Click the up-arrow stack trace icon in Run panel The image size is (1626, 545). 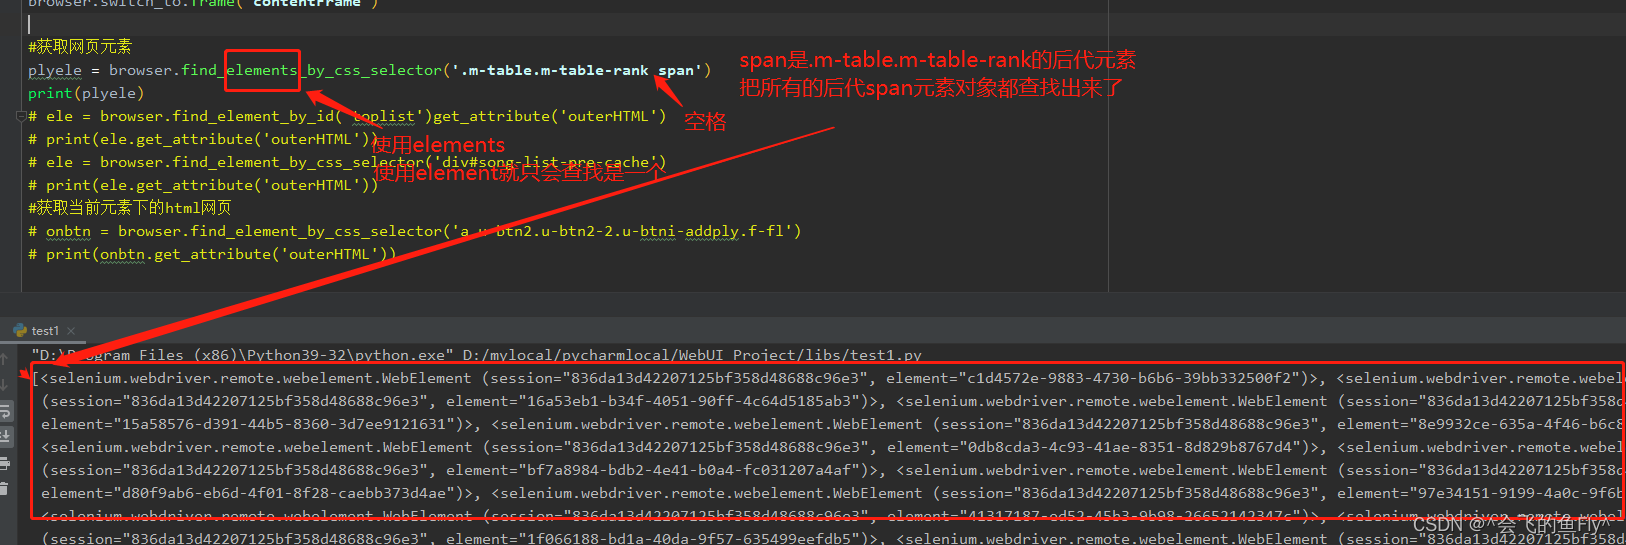[4, 358]
